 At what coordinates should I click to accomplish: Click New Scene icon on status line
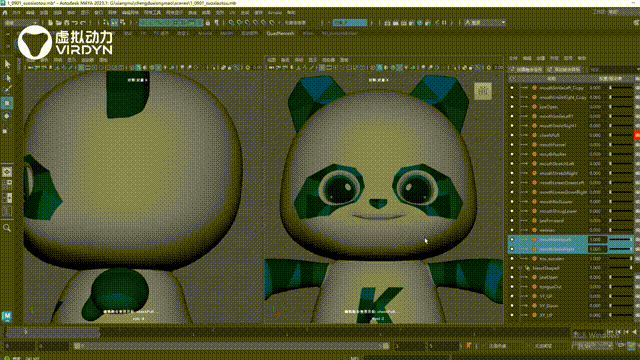(50, 23)
